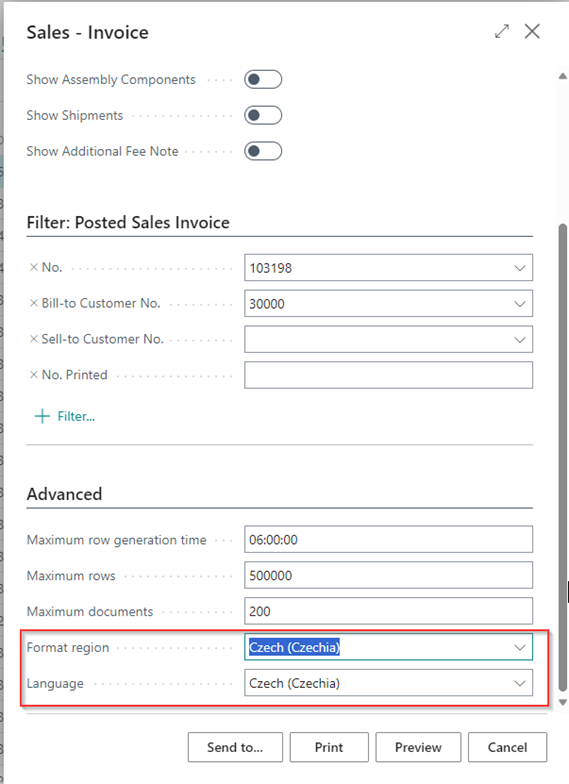
Task: Open the No. filter dropdown
Action: click(520, 268)
